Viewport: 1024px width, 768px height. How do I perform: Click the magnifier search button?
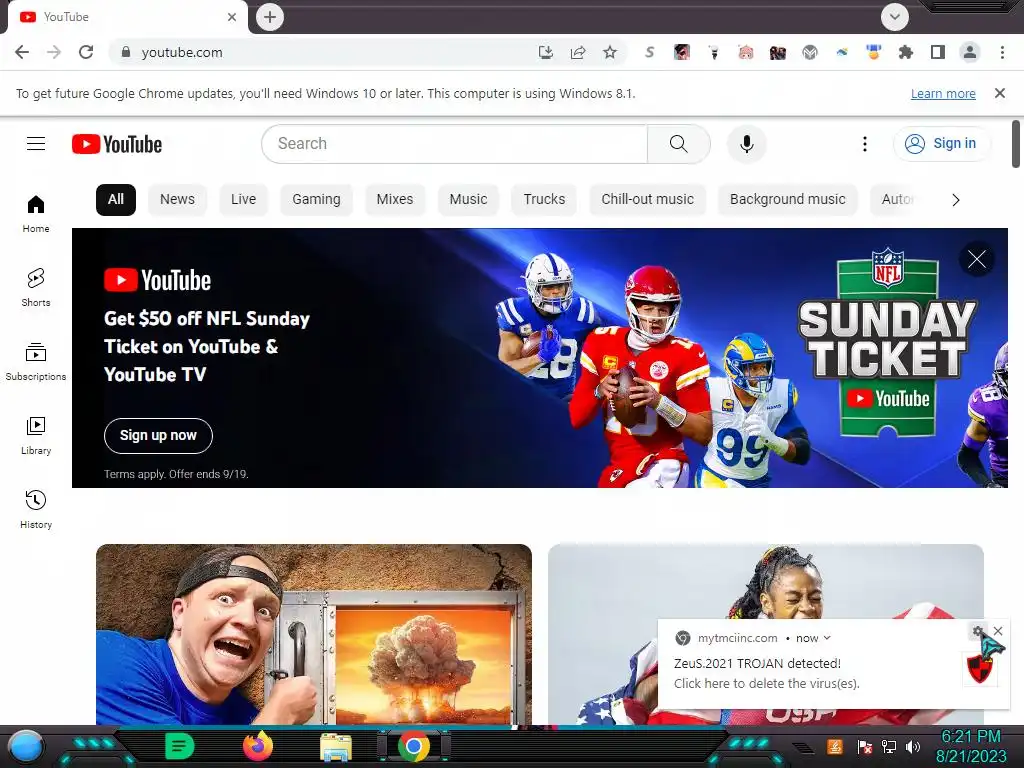pyautogui.click(x=679, y=144)
